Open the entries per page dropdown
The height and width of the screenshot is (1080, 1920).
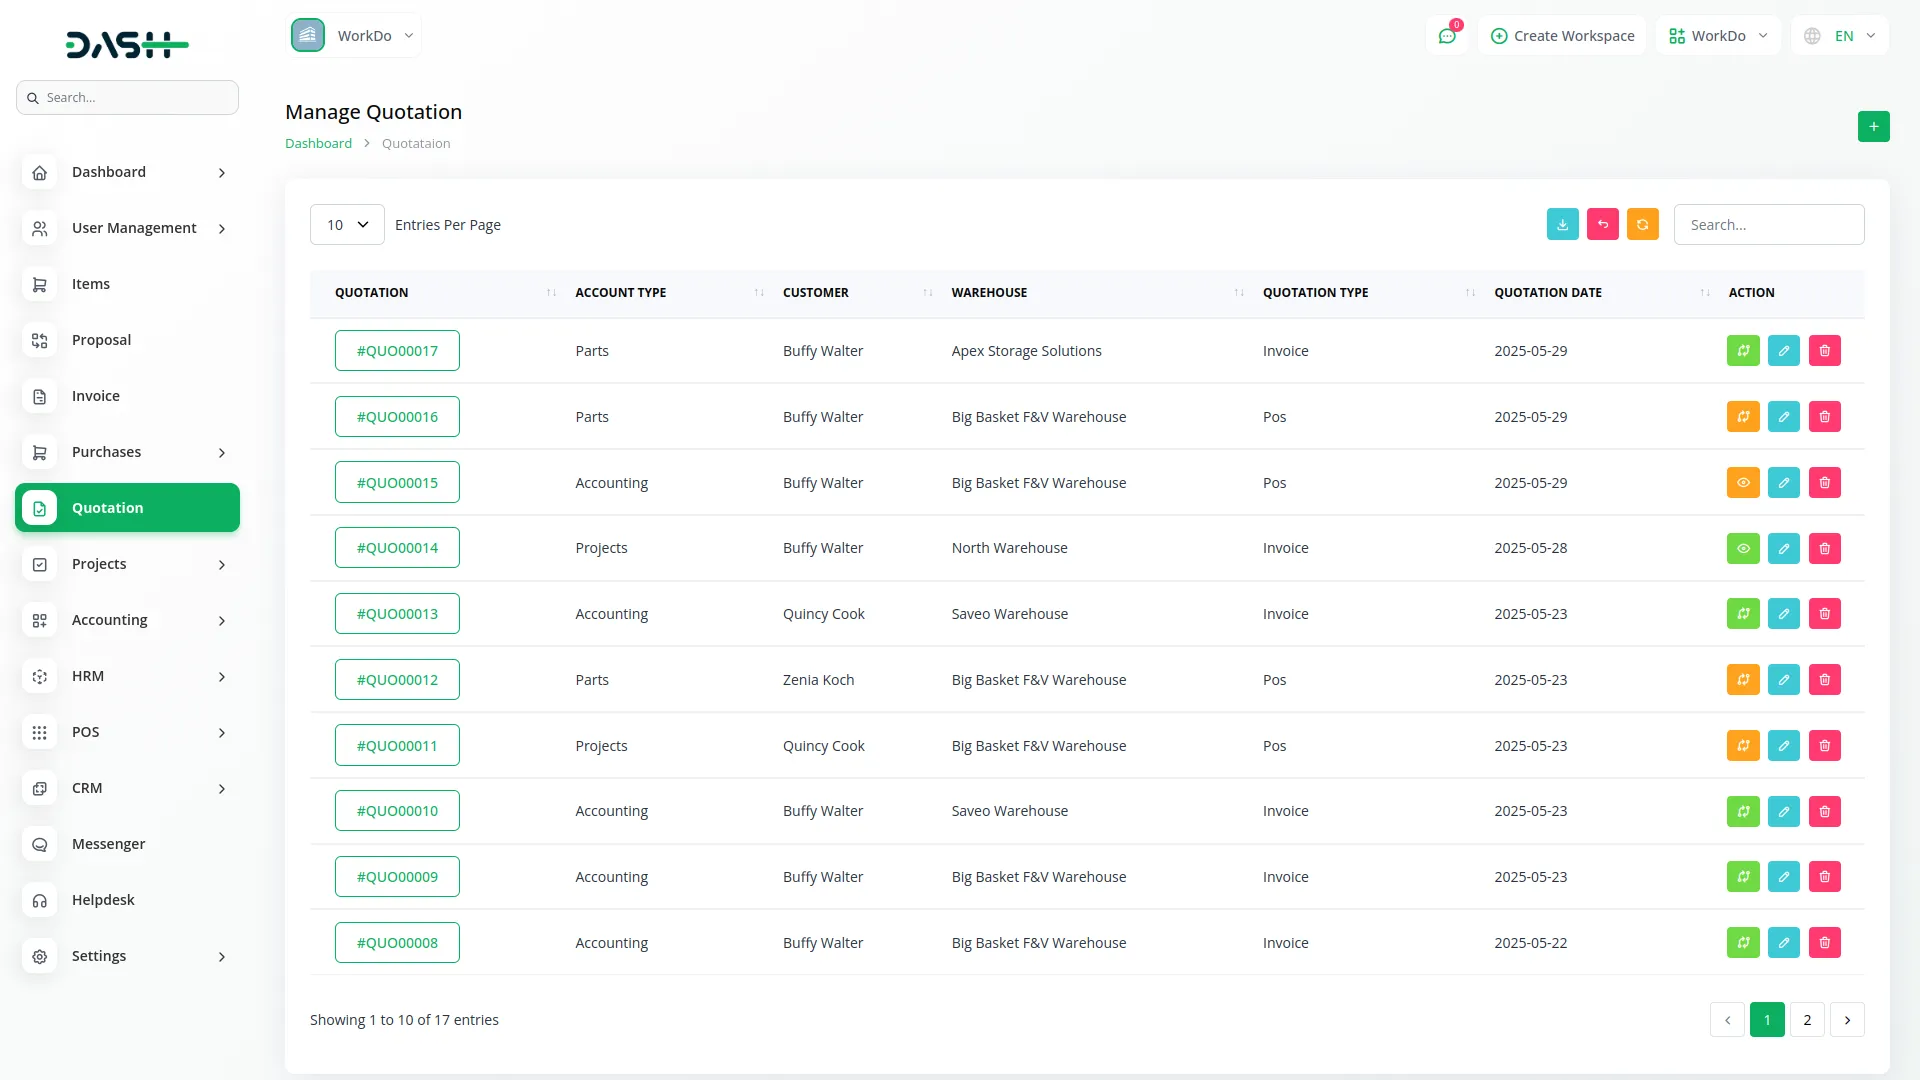point(347,225)
